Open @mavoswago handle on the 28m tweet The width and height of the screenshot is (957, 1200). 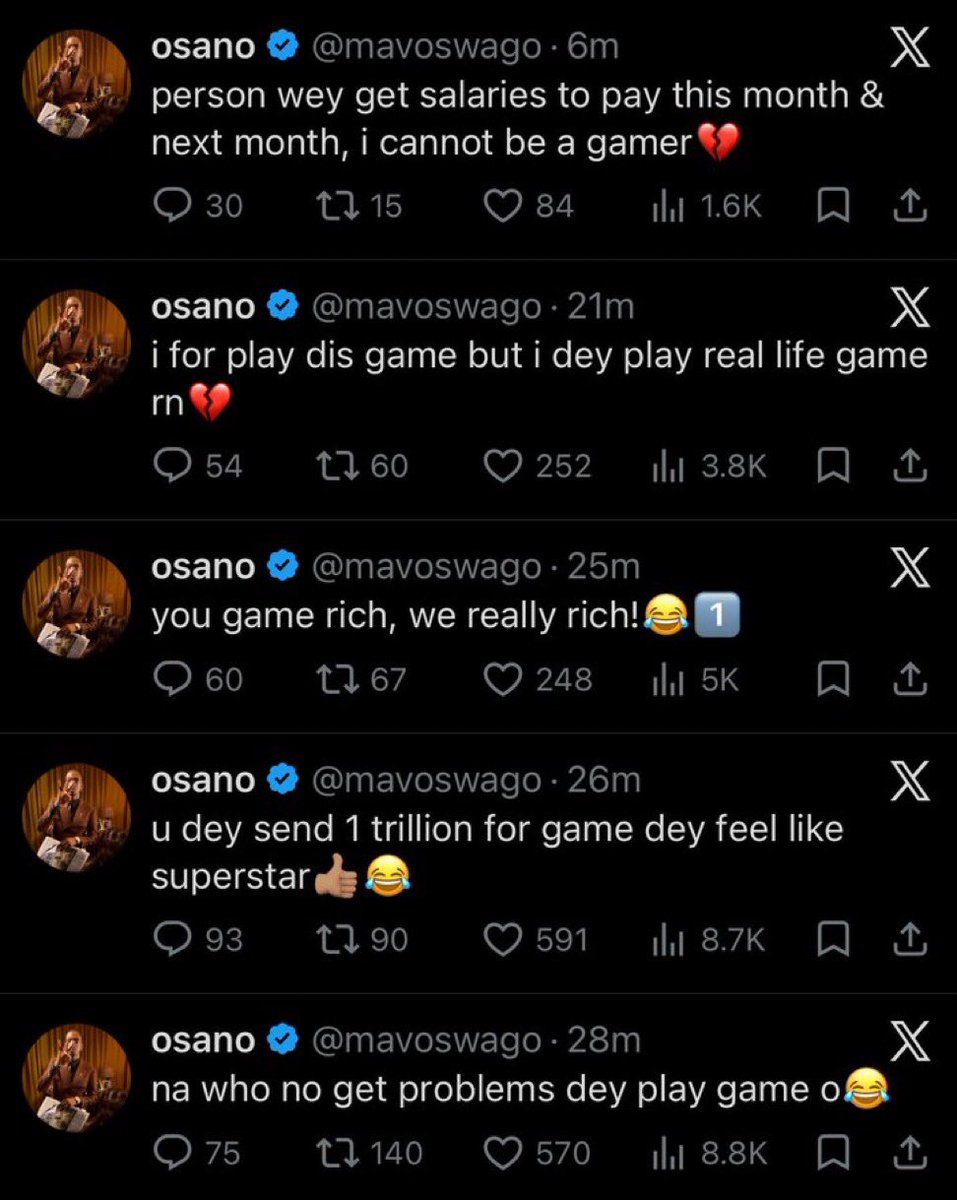click(427, 1041)
